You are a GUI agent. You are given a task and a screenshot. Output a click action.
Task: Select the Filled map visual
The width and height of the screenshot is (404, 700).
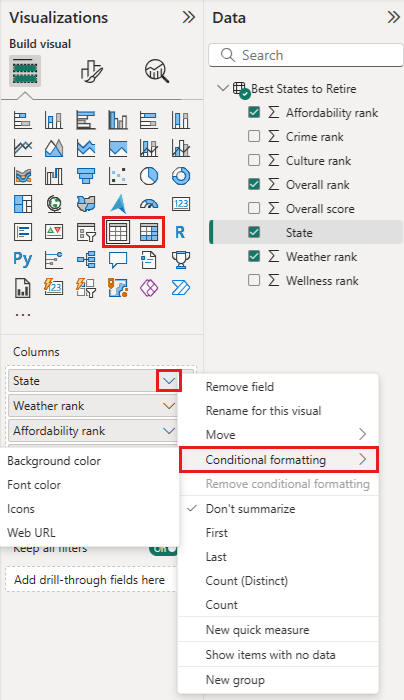pos(86,204)
